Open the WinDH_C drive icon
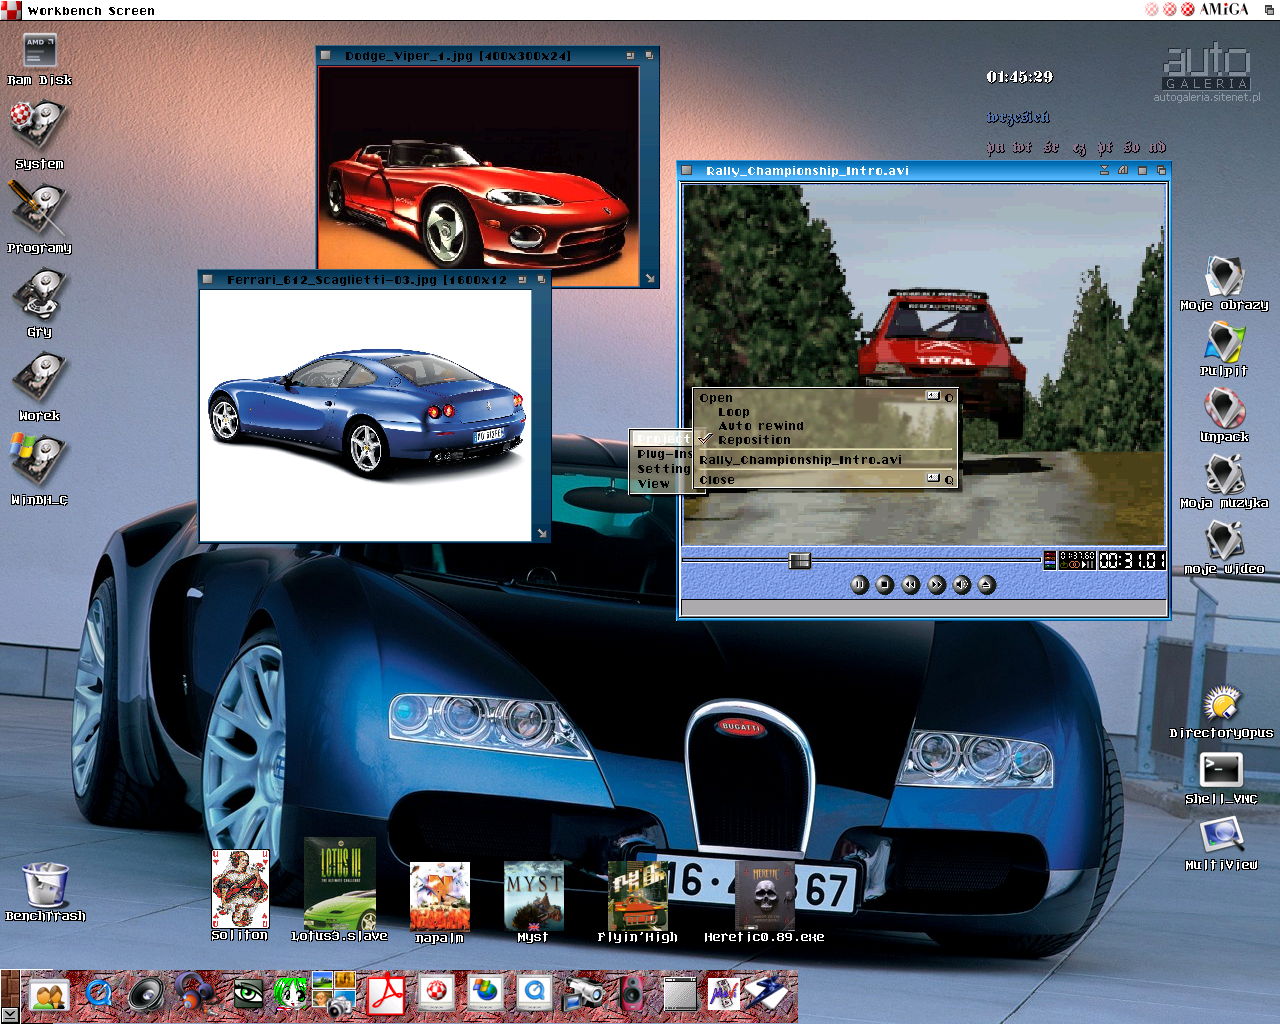This screenshot has height=1024, width=1280. [38, 461]
